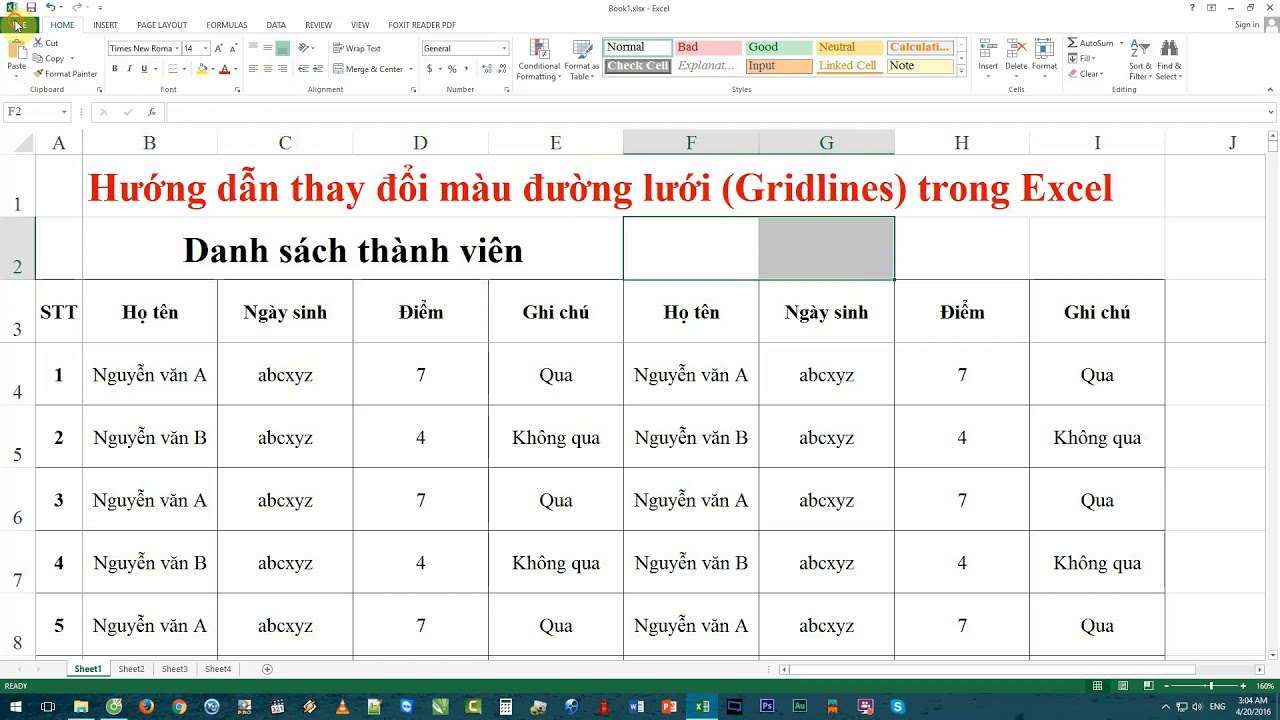The image size is (1280, 720).
Task: Apply Percent Style format
Action: (452, 69)
